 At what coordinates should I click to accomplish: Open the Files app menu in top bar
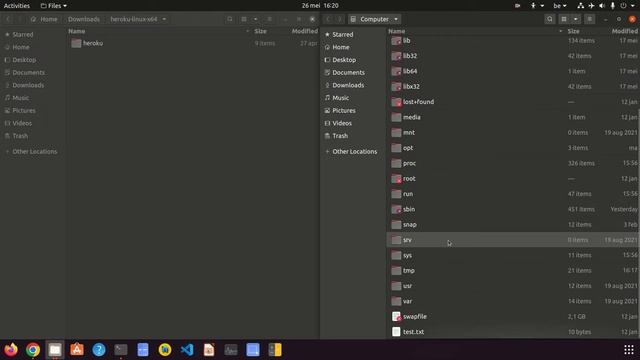pos(53,6)
